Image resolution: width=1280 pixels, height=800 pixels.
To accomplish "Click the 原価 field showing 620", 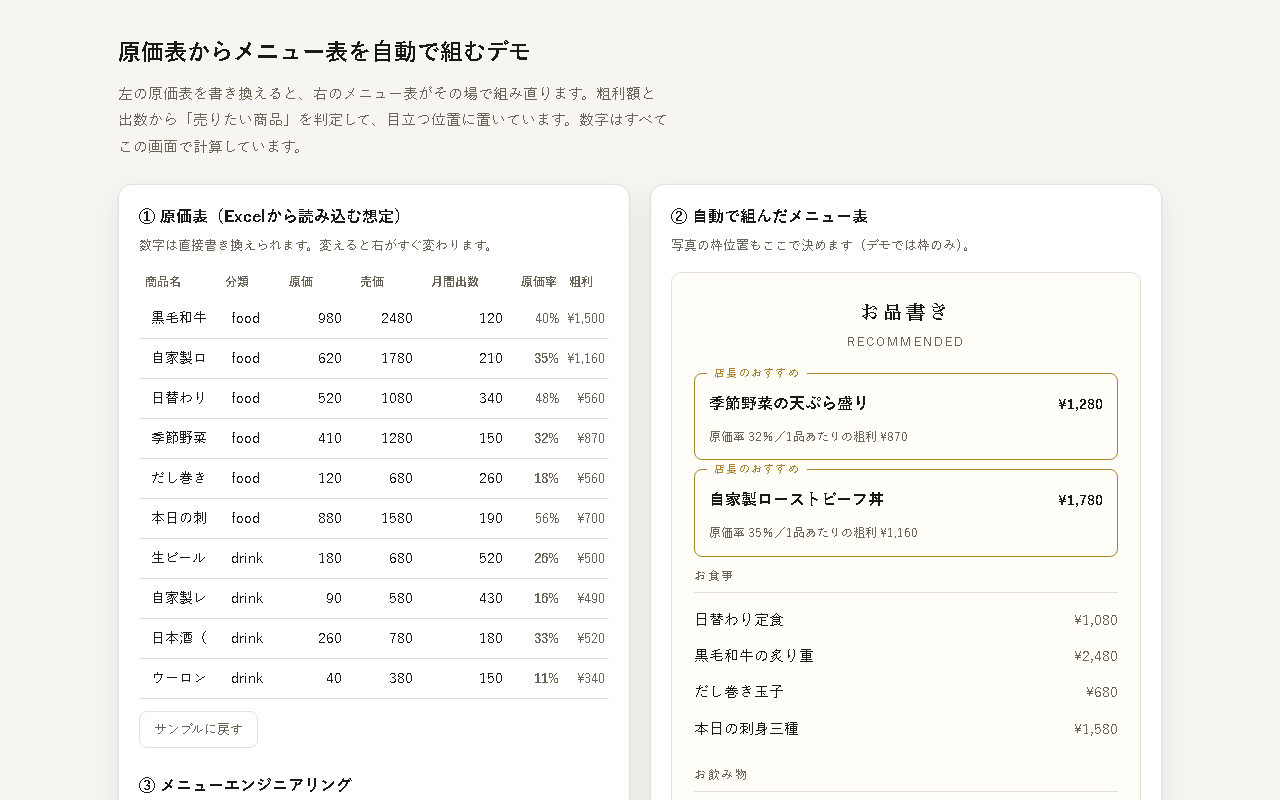I will click(x=317, y=358).
